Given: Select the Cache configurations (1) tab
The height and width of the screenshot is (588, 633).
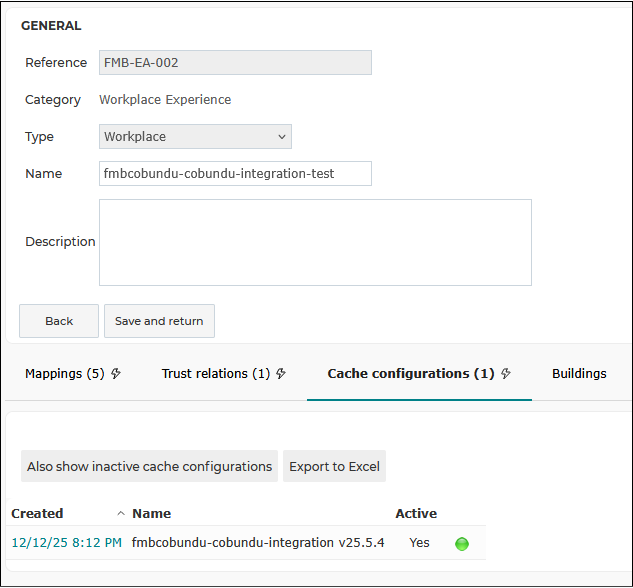Looking at the screenshot, I should tap(411, 373).
